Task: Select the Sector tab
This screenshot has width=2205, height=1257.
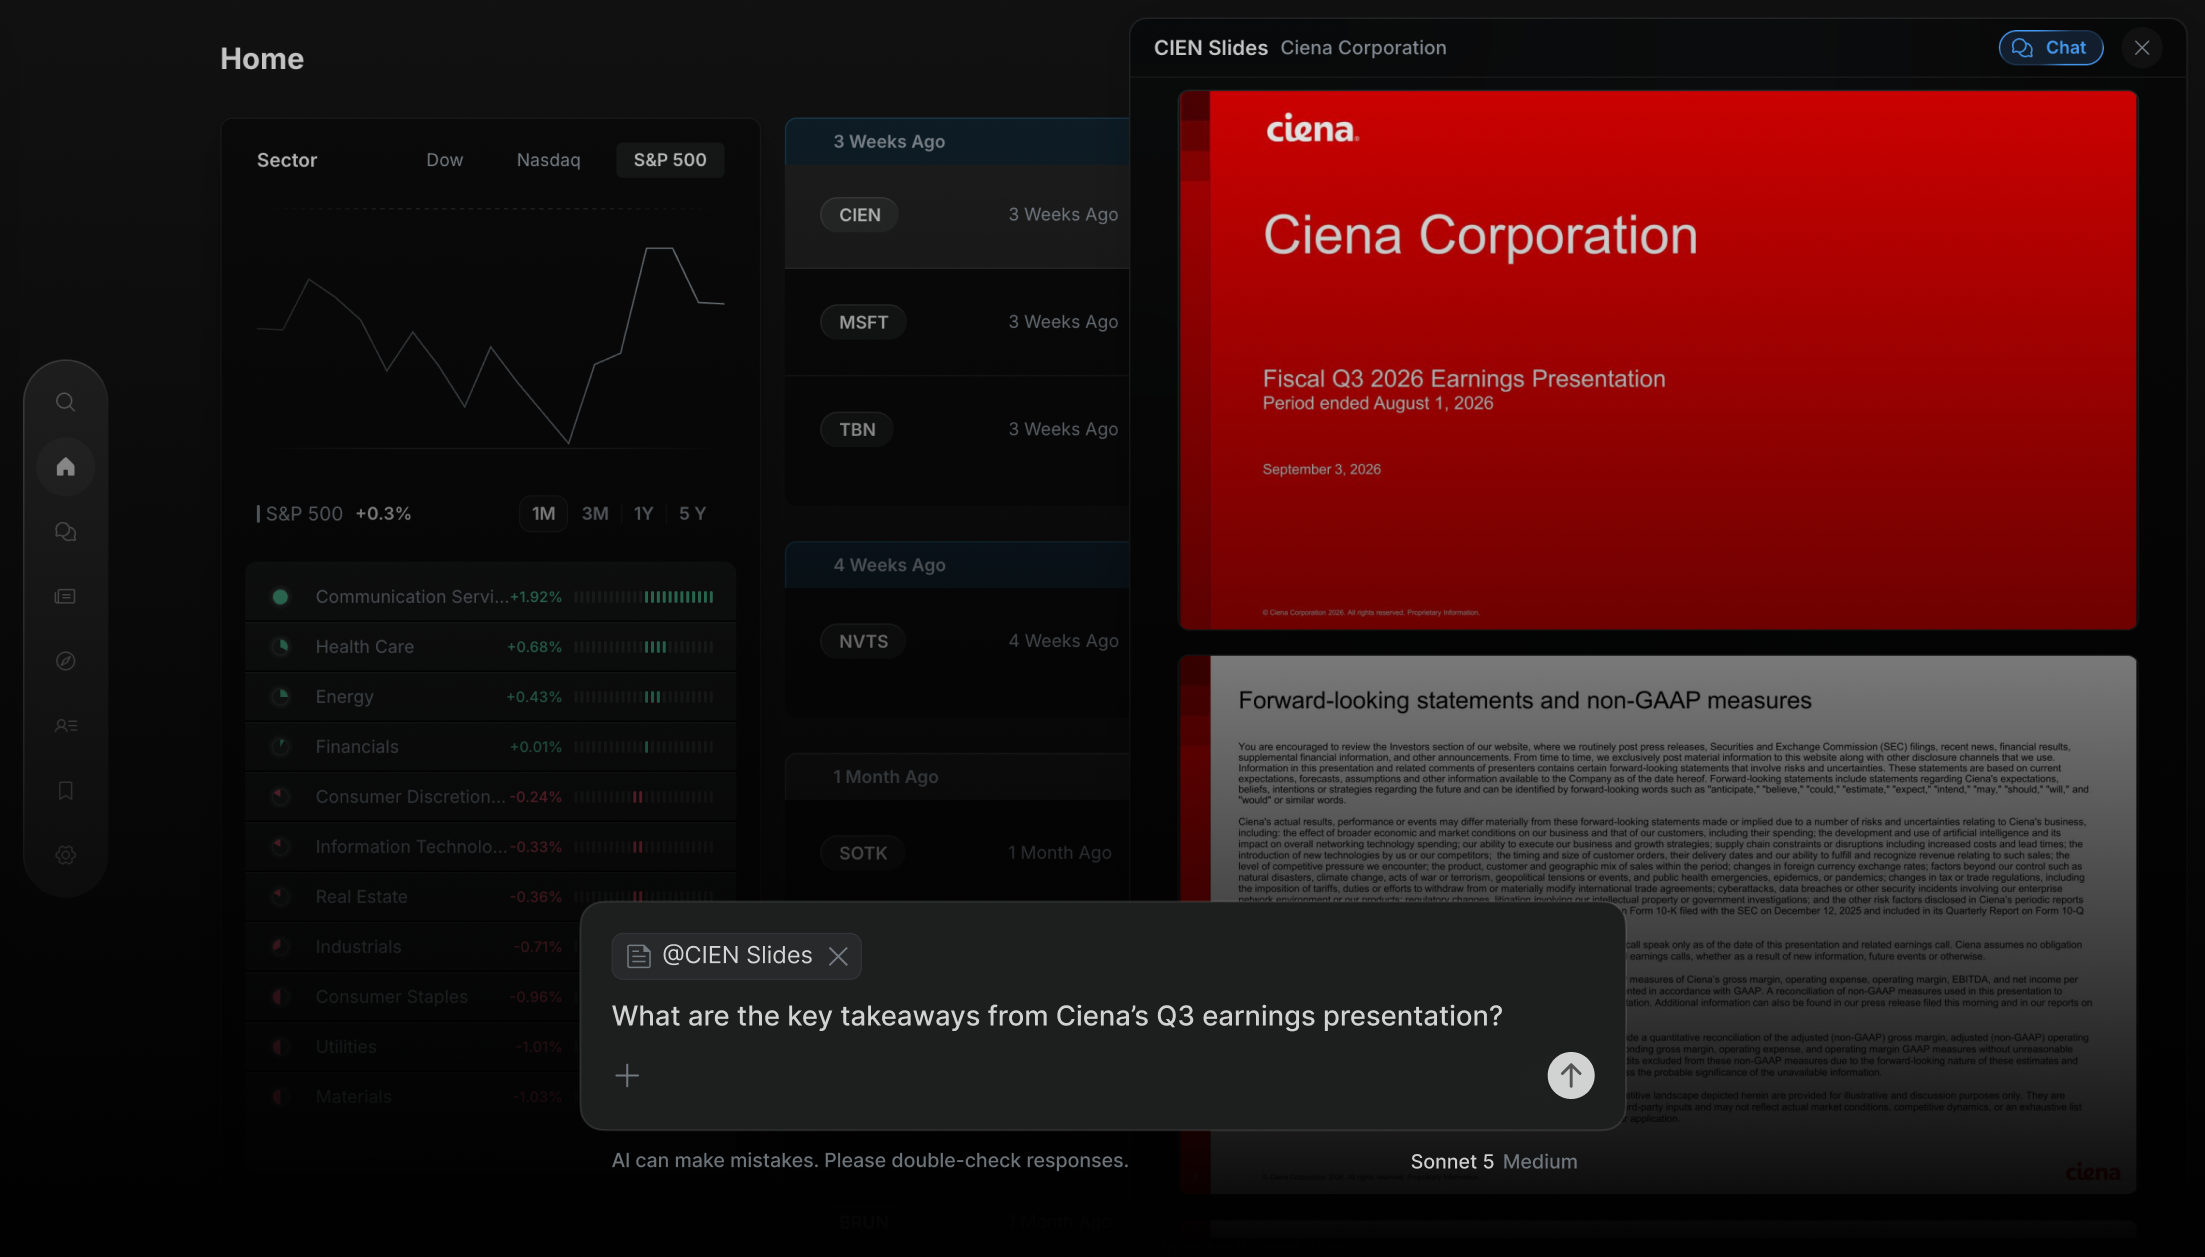Action: 286,160
